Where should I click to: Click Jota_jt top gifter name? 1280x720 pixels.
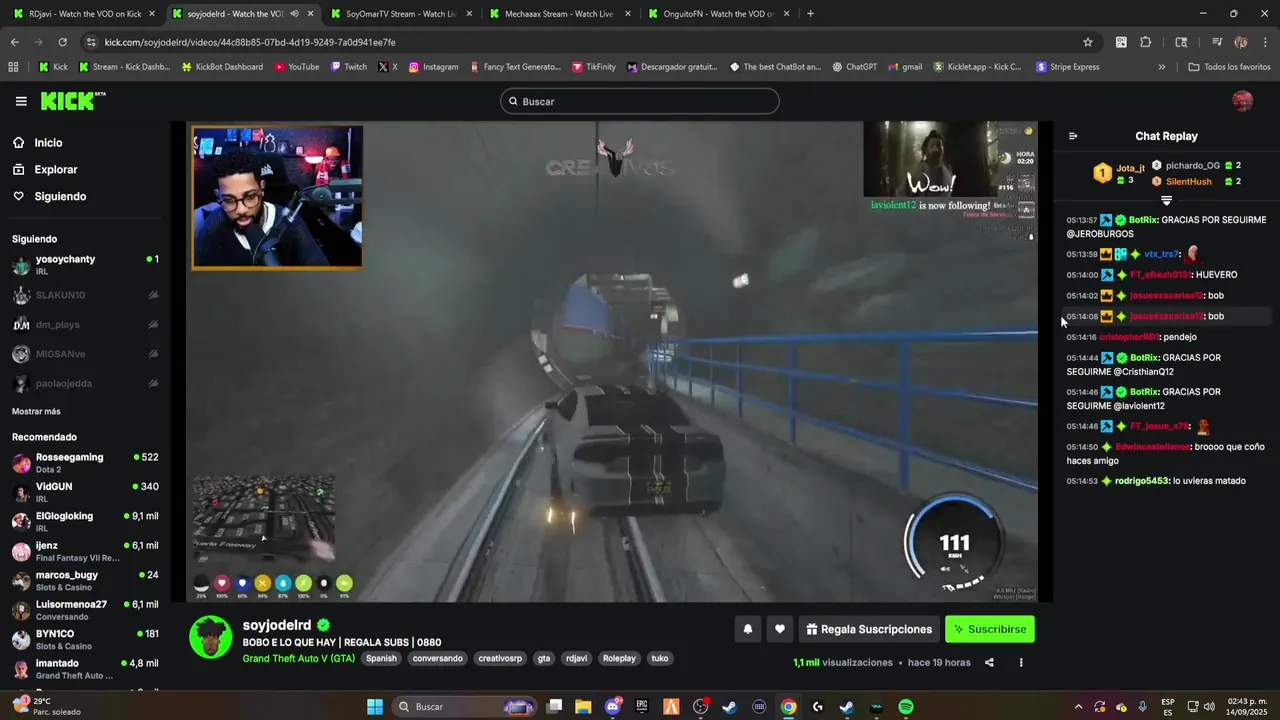[1130, 168]
